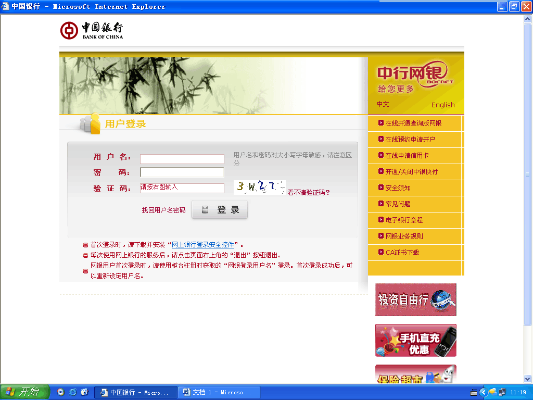Click the scrollbar down arrow
The width and height of the screenshot is (533, 400).
point(528,379)
